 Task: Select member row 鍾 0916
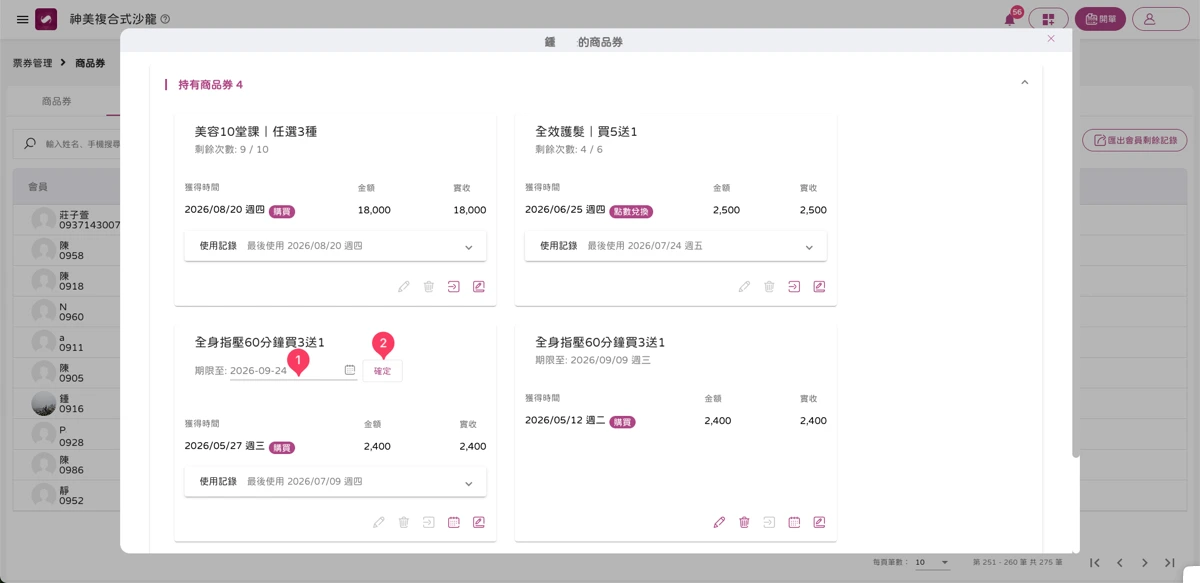pyautogui.click(x=66, y=403)
